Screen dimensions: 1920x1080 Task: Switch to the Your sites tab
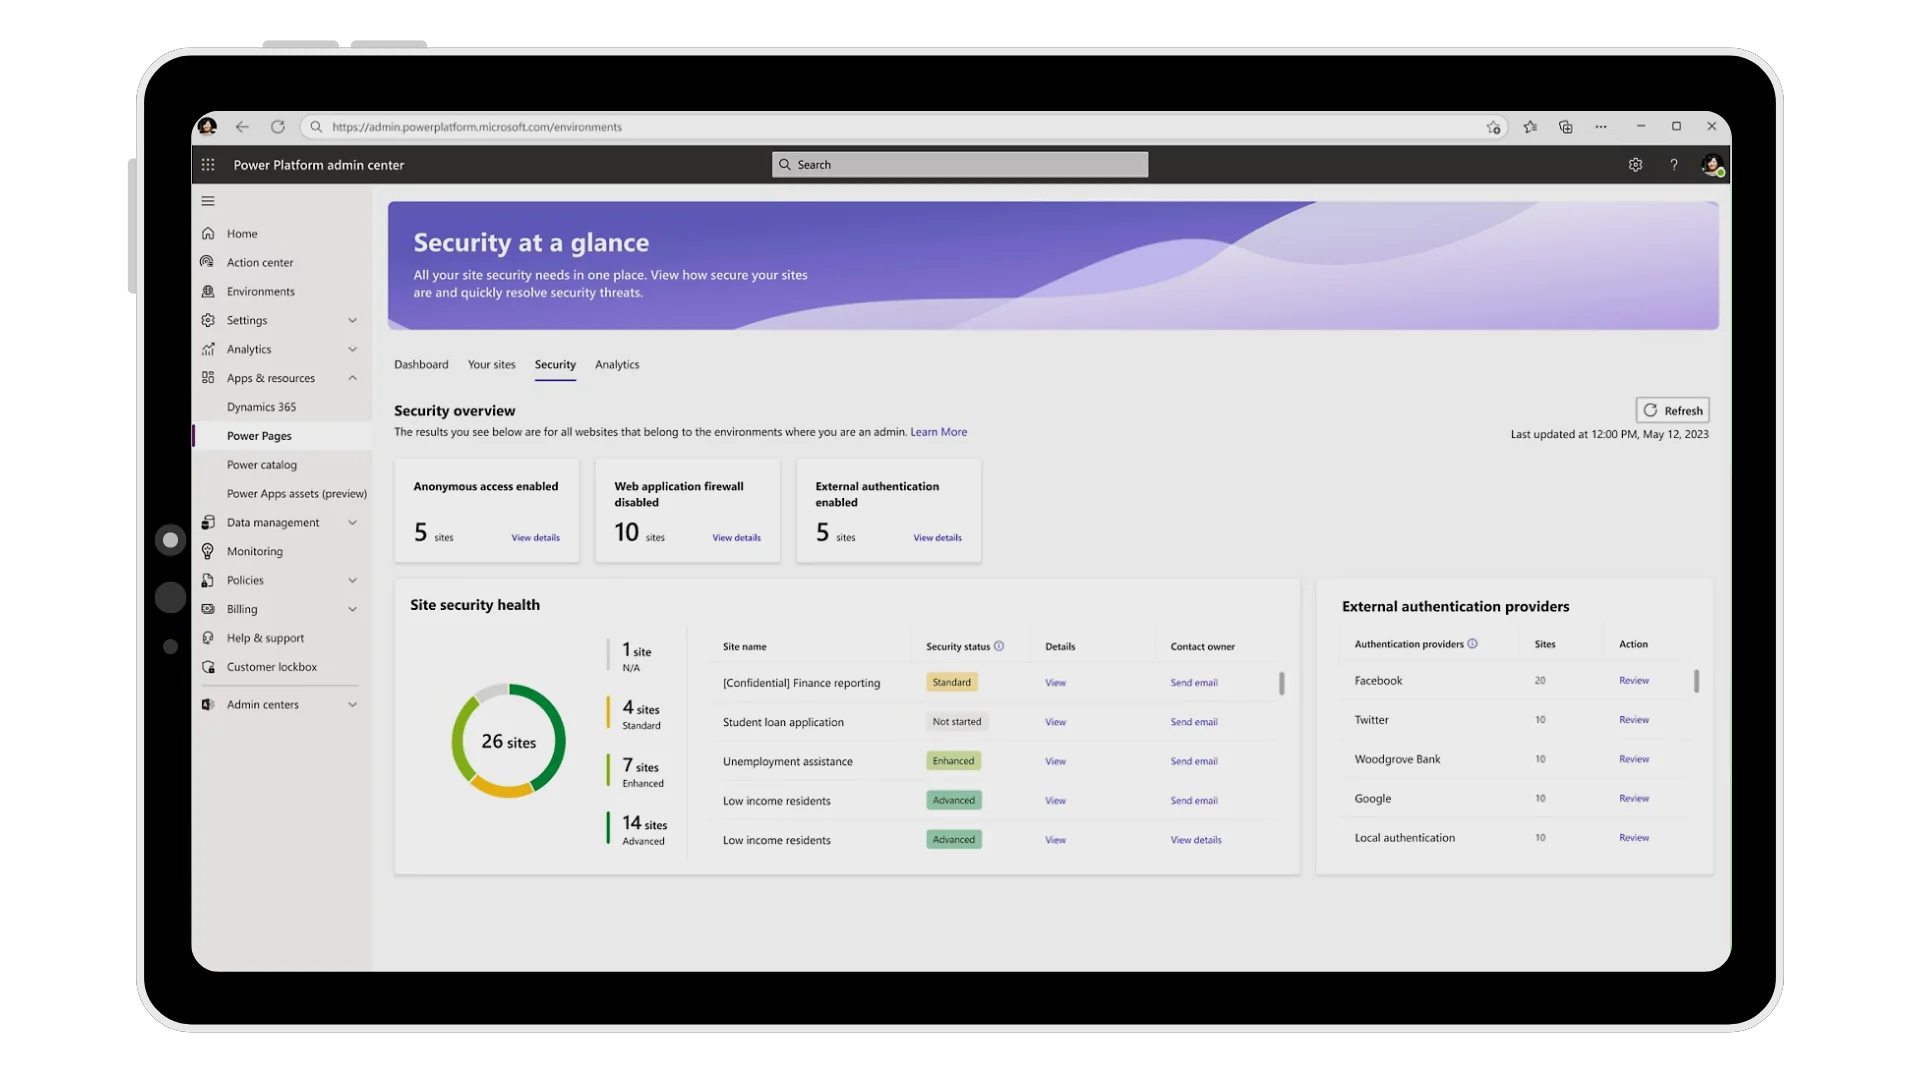click(491, 364)
